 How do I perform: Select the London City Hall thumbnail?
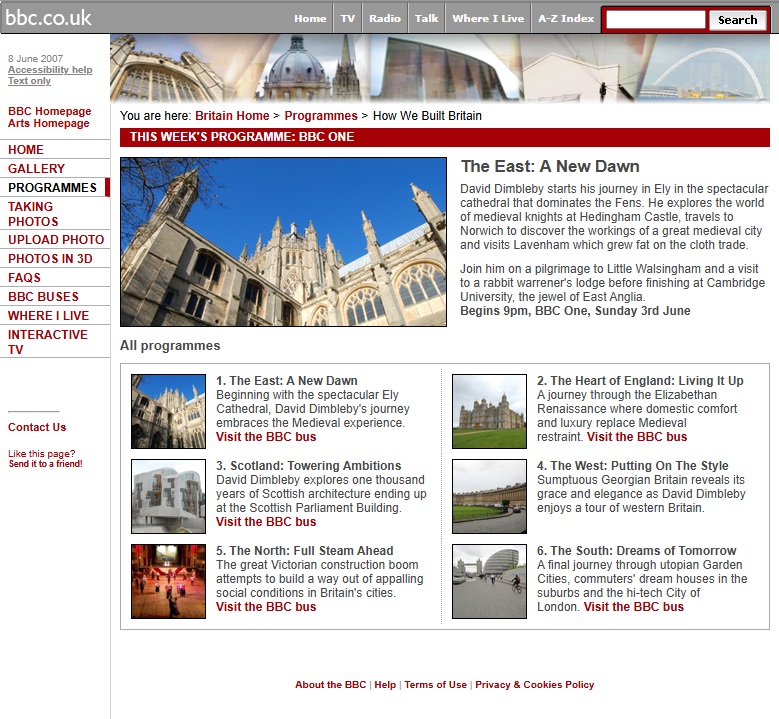(x=489, y=581)
